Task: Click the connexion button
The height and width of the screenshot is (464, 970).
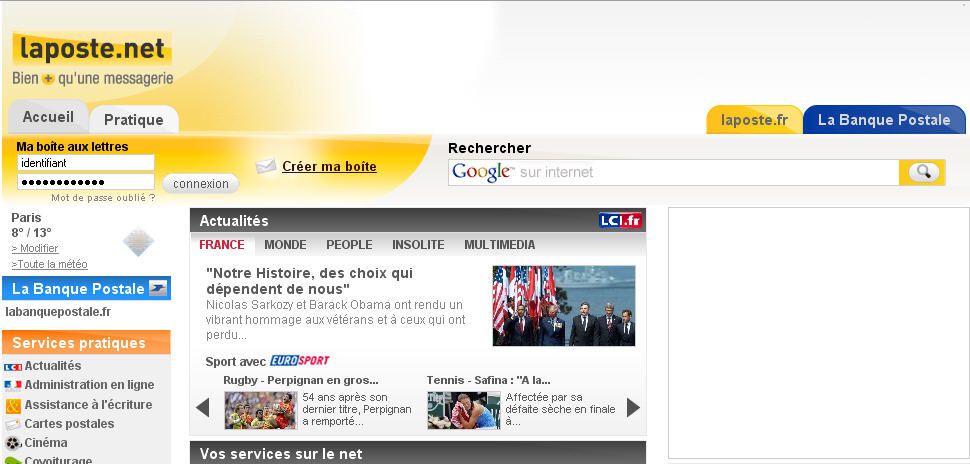Action: pyautogui.click(x=200, y=184)
